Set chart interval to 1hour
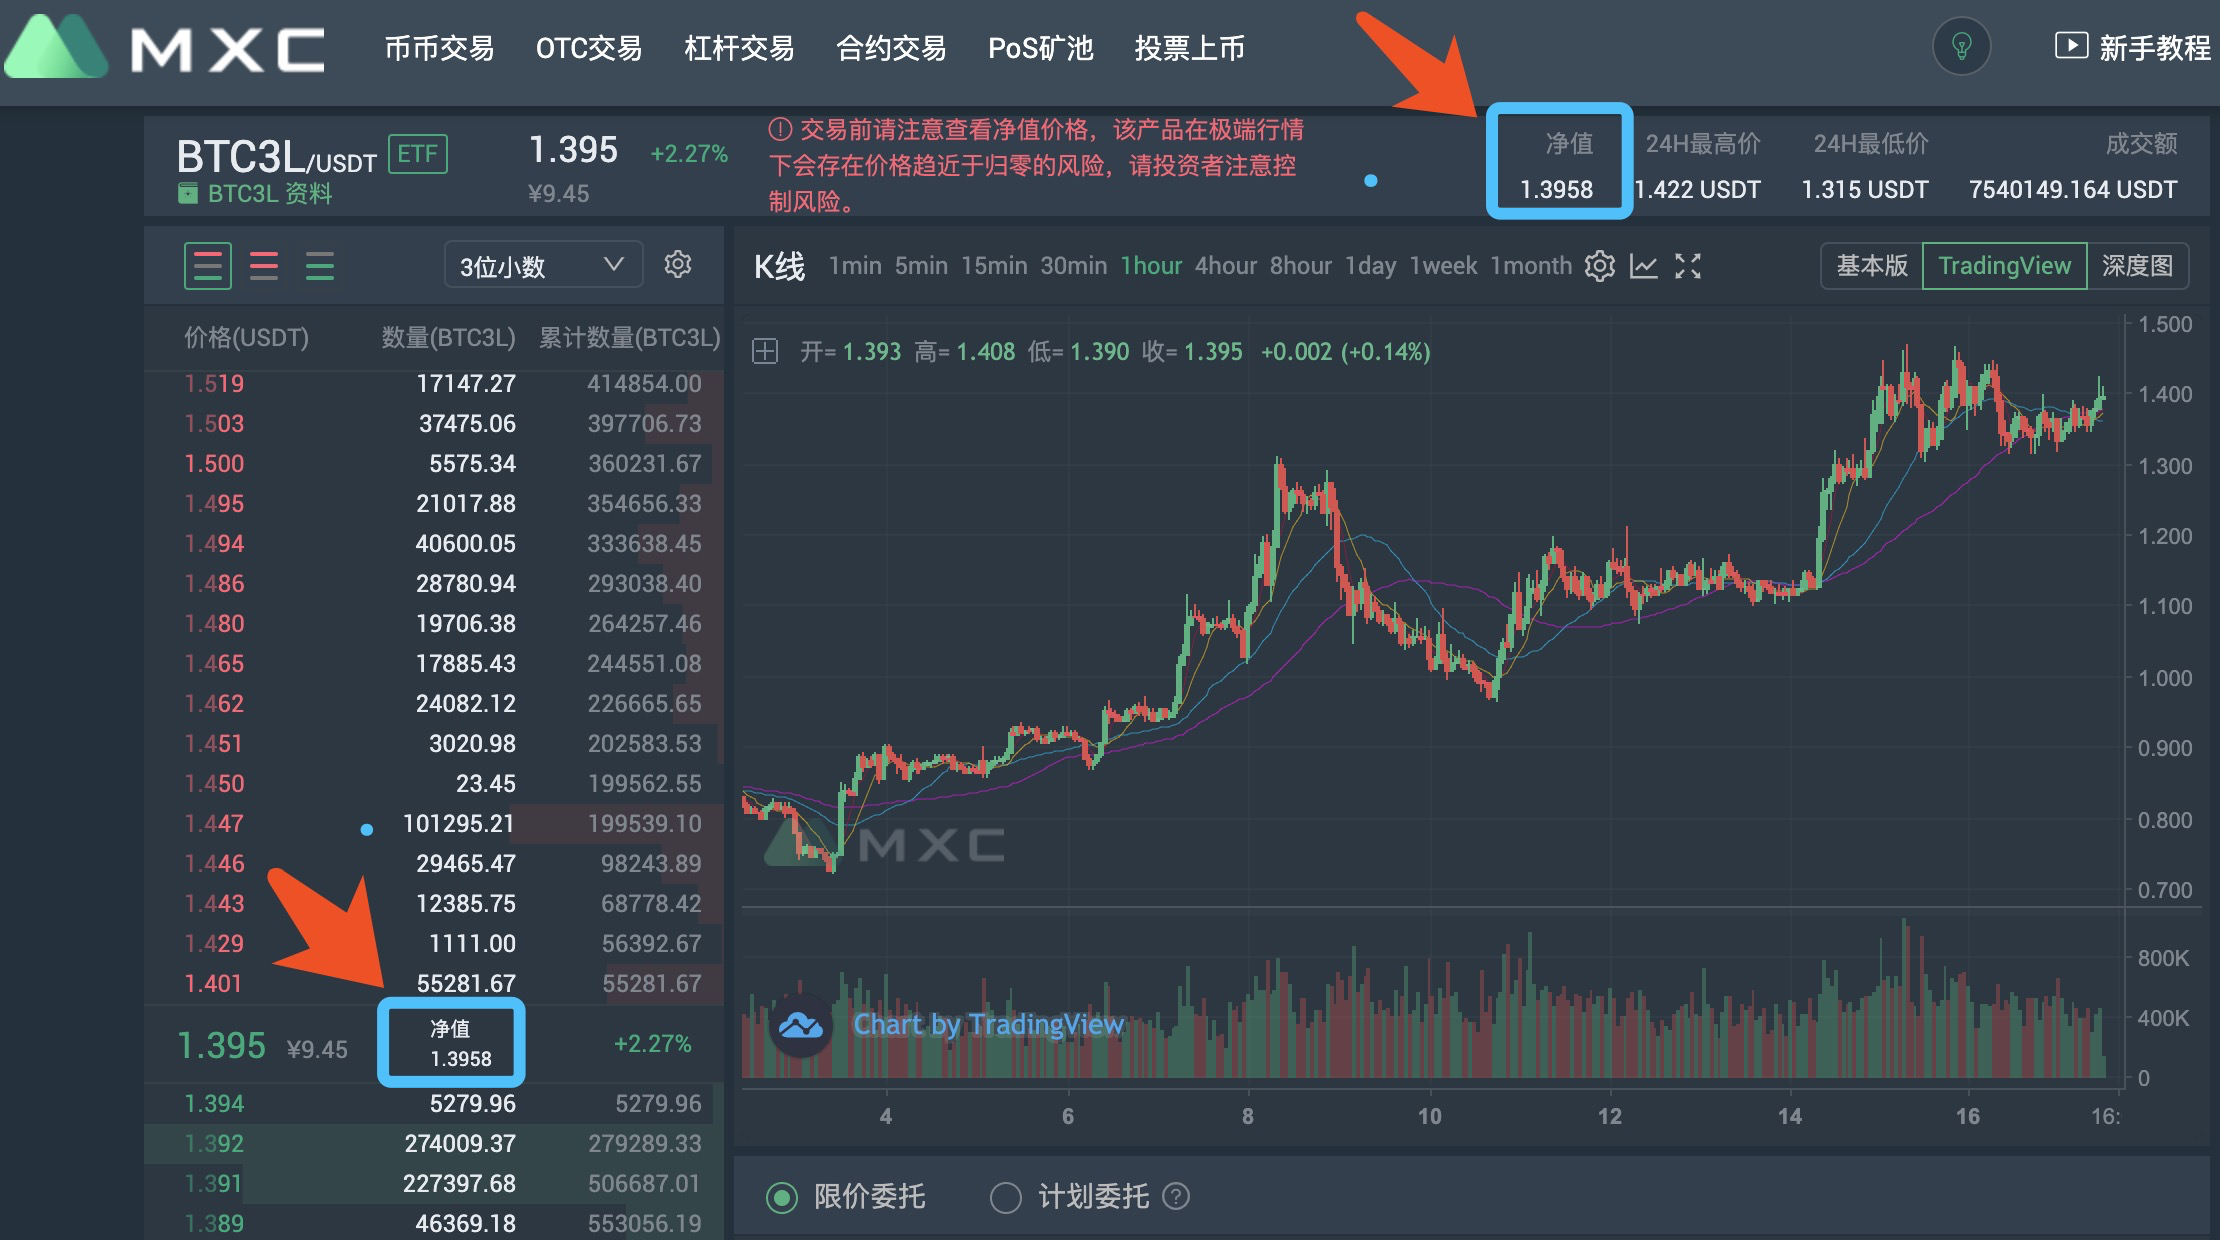The height and width of the screenshot is (1240, 2220). click(1151, 266)
